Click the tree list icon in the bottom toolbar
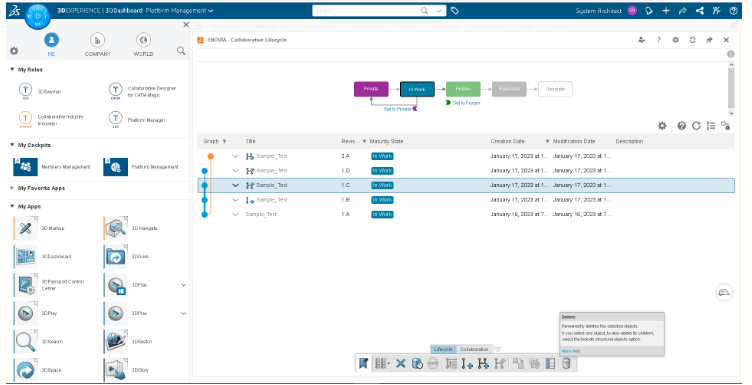Viewport: 752px width, 385px height. [x=451, y=364]
